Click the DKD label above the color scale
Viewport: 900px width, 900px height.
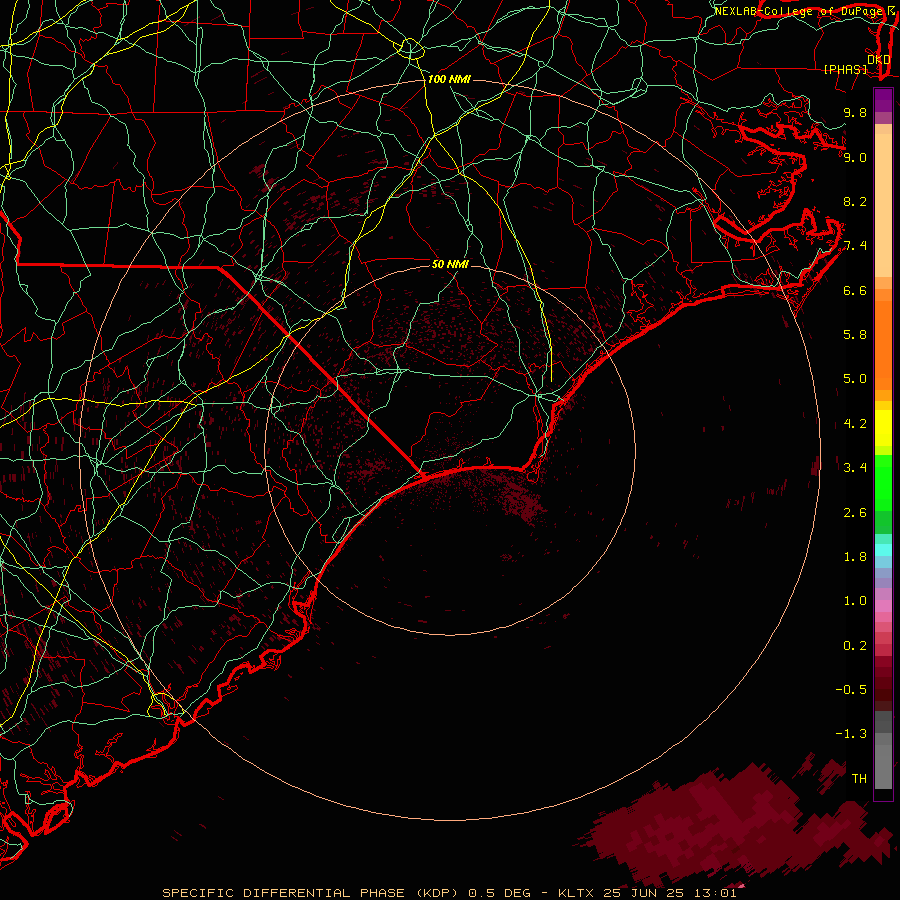tap(879, 59)
